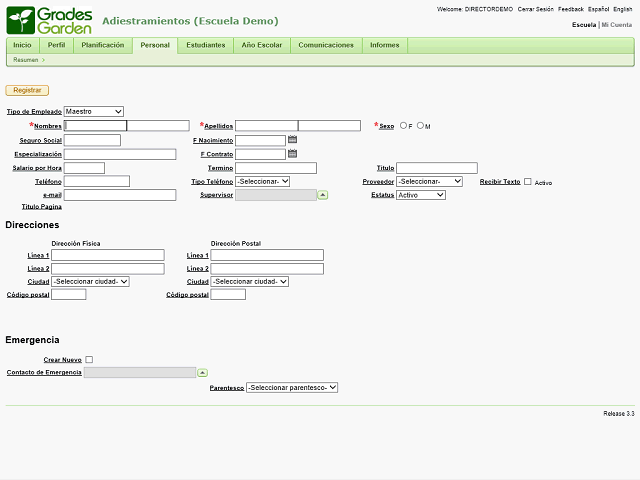Switch to the Planificación tab
Screen dimensions: 640x480
pos(103,45)
